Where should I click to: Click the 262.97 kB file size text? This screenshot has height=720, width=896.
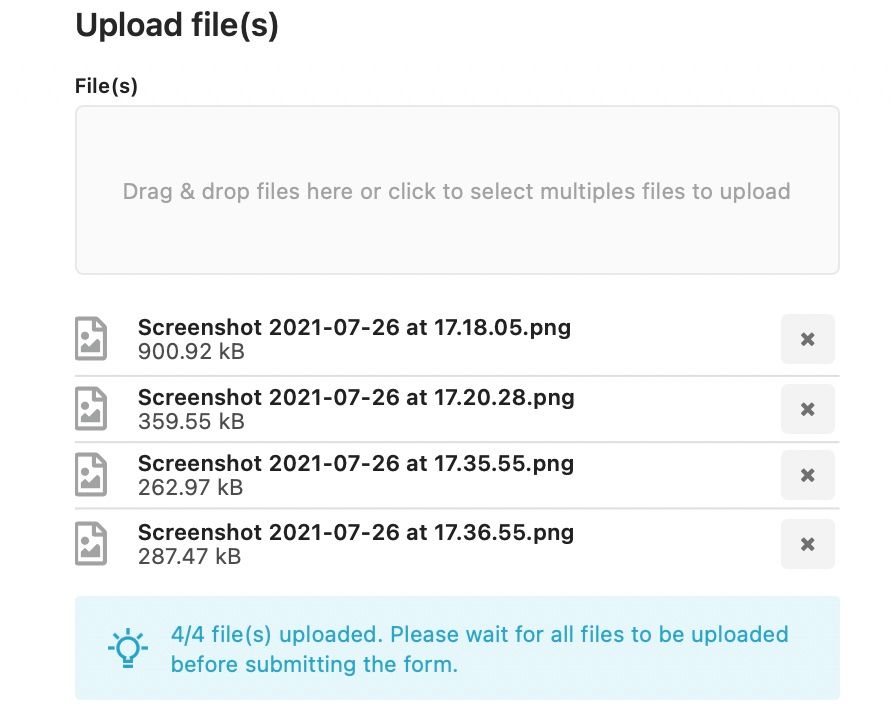[190, 488]
